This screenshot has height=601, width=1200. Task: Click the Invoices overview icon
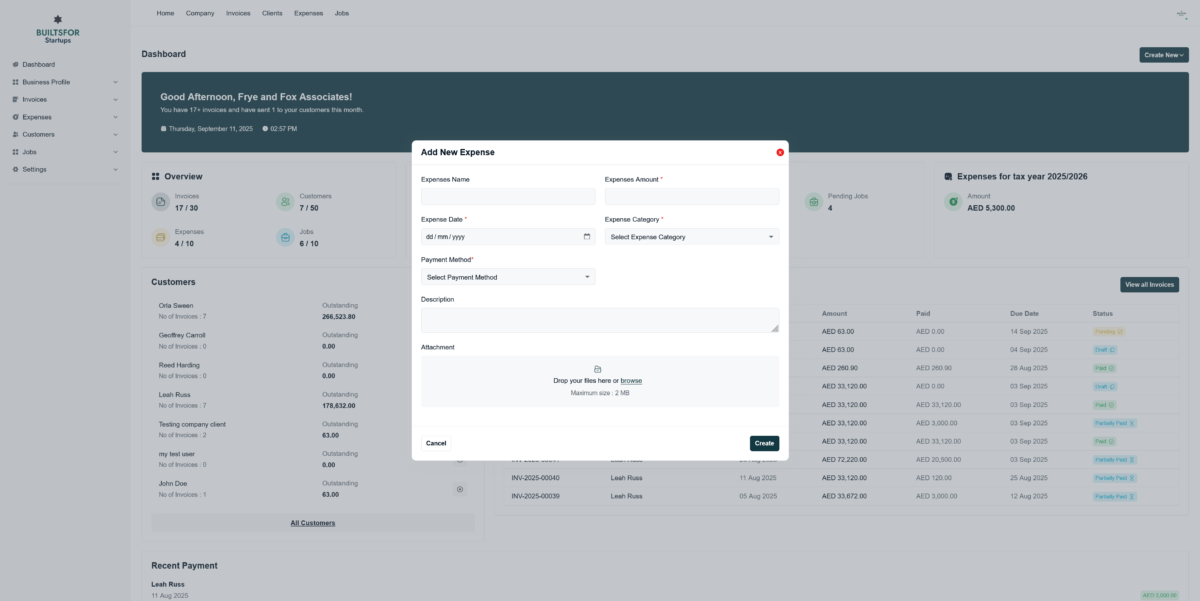pyautogui.click(x=160, y=202)
